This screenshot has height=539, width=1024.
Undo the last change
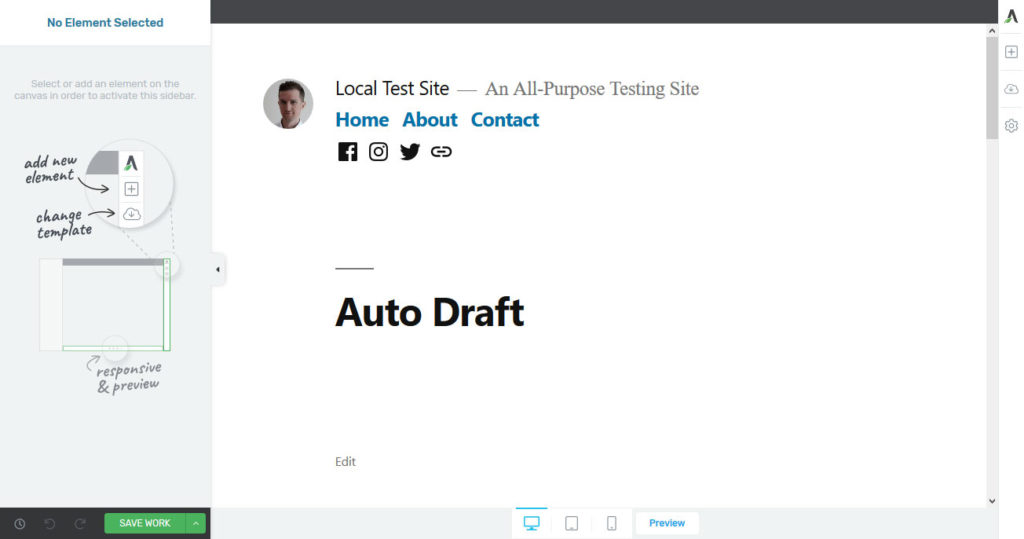[x=50, y=523]
